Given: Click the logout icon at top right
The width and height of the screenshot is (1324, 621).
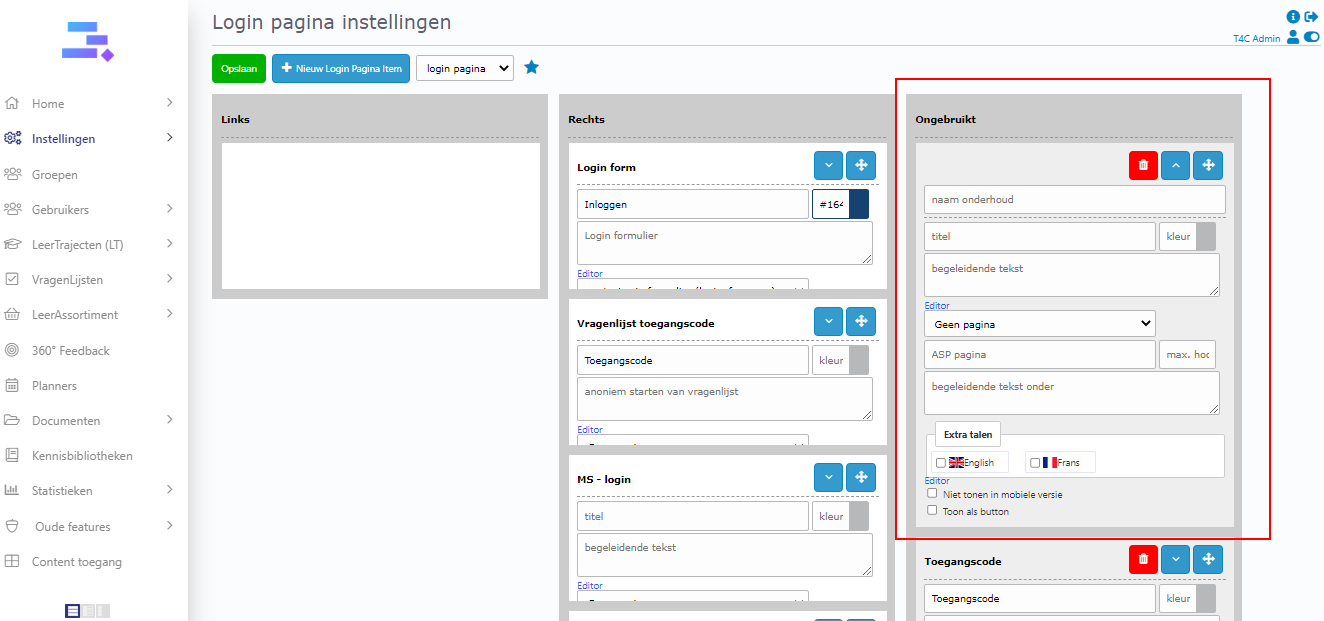Looking at the screenshot, I should [1311, 17].
